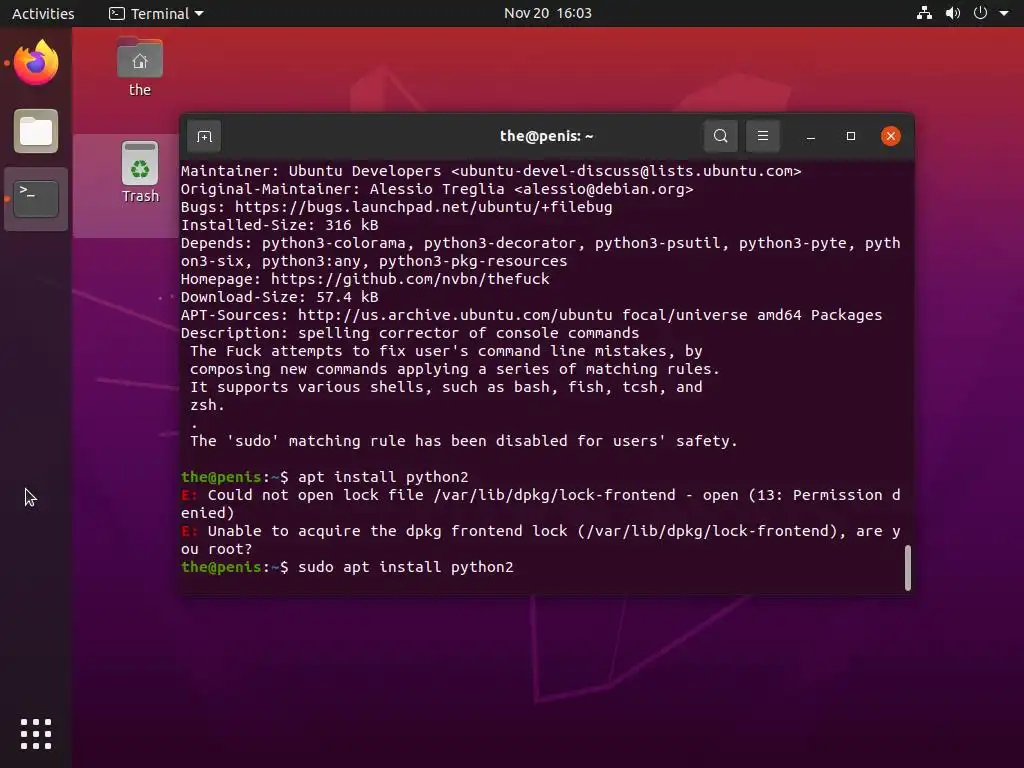Image resolution: width=1024 pixels, height=768 pixels.
Task: Expand the system menu arrow
Action: pyautogui.click(x=1004, y=13)
